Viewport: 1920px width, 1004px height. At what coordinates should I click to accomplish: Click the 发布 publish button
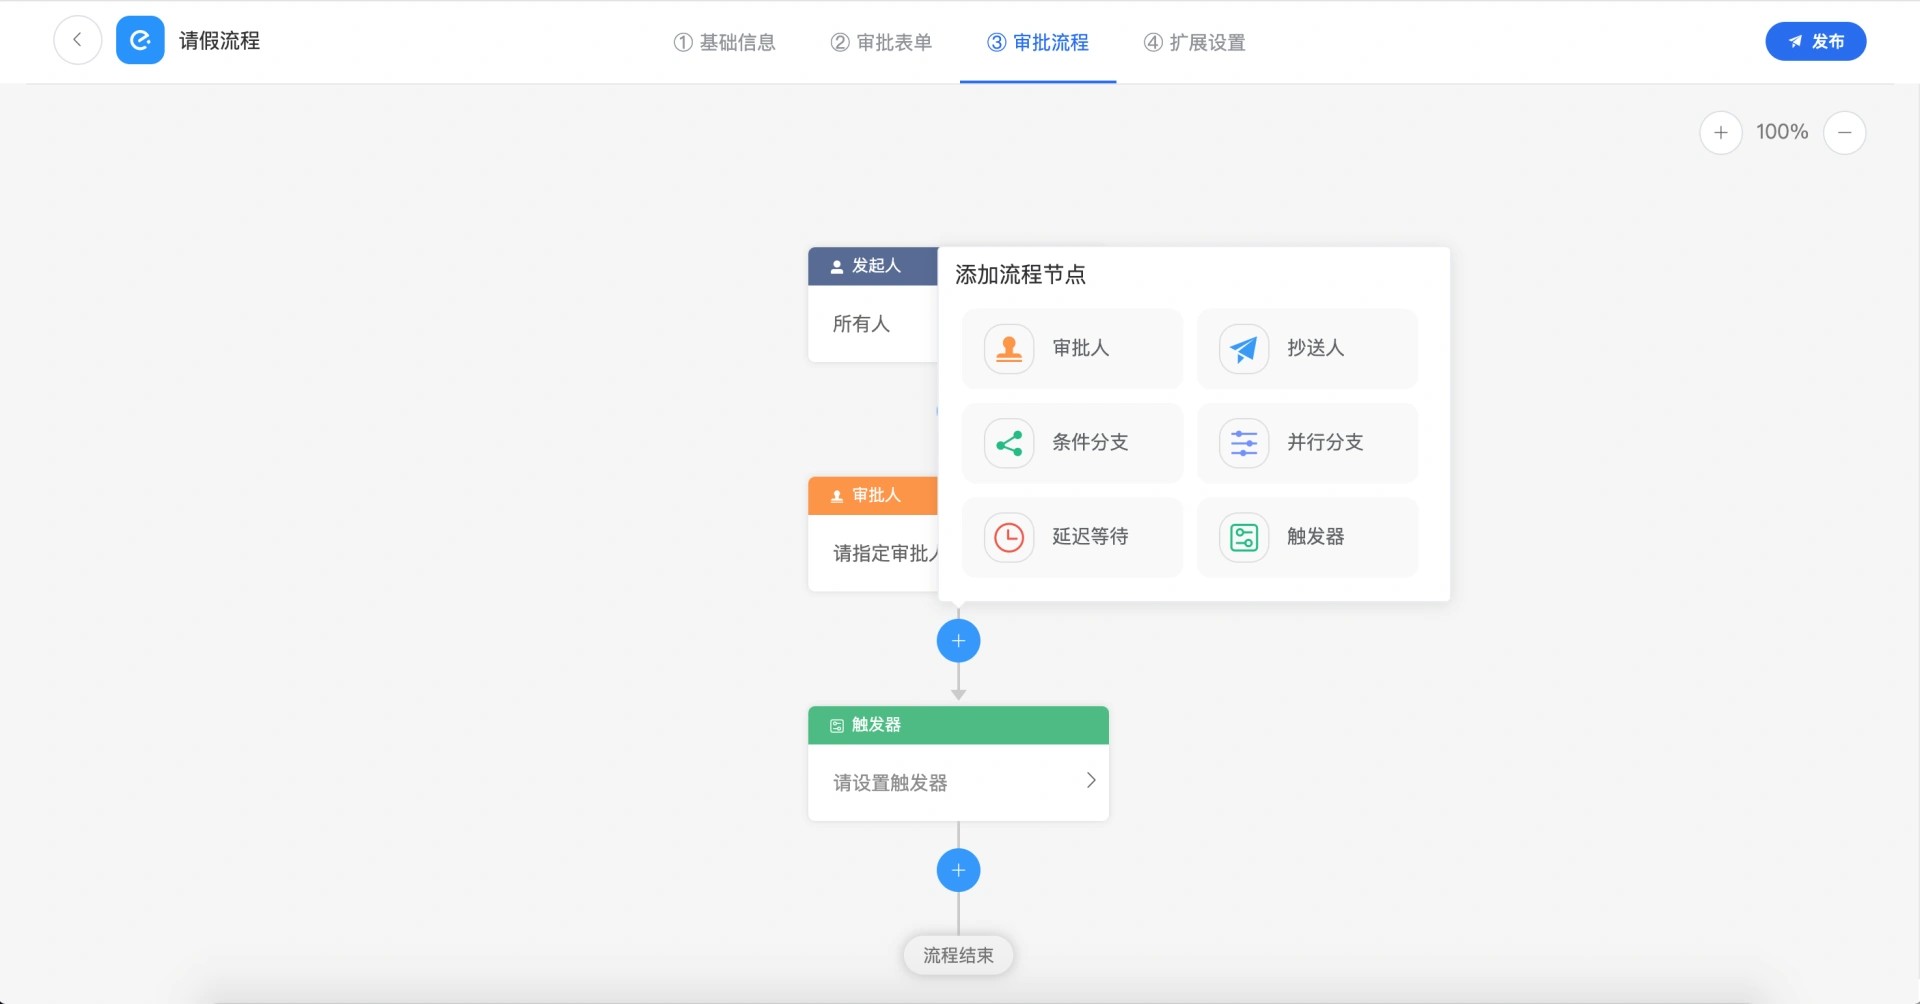tap(1815, 41)
